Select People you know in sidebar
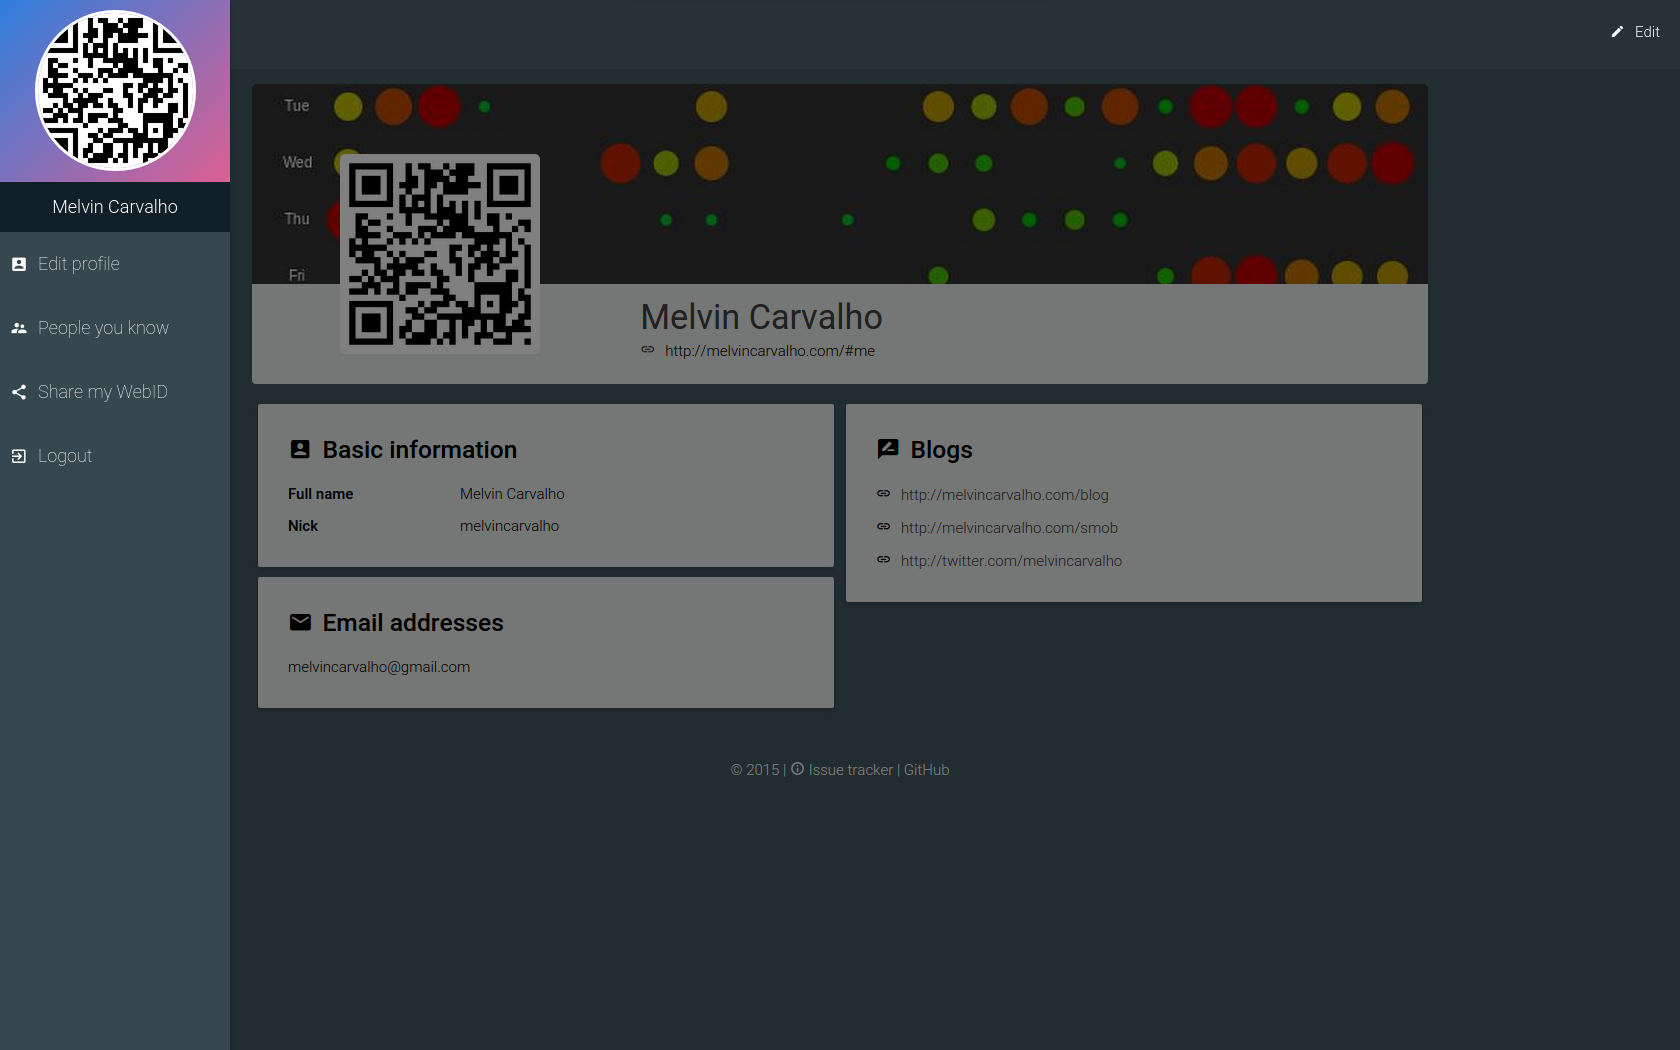1680x1050 pixels. [103, 328]
